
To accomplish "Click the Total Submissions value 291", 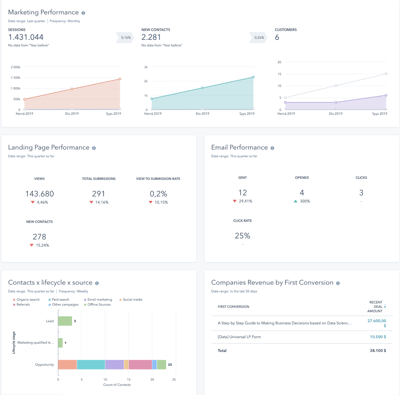I will (x=99, y=194).
